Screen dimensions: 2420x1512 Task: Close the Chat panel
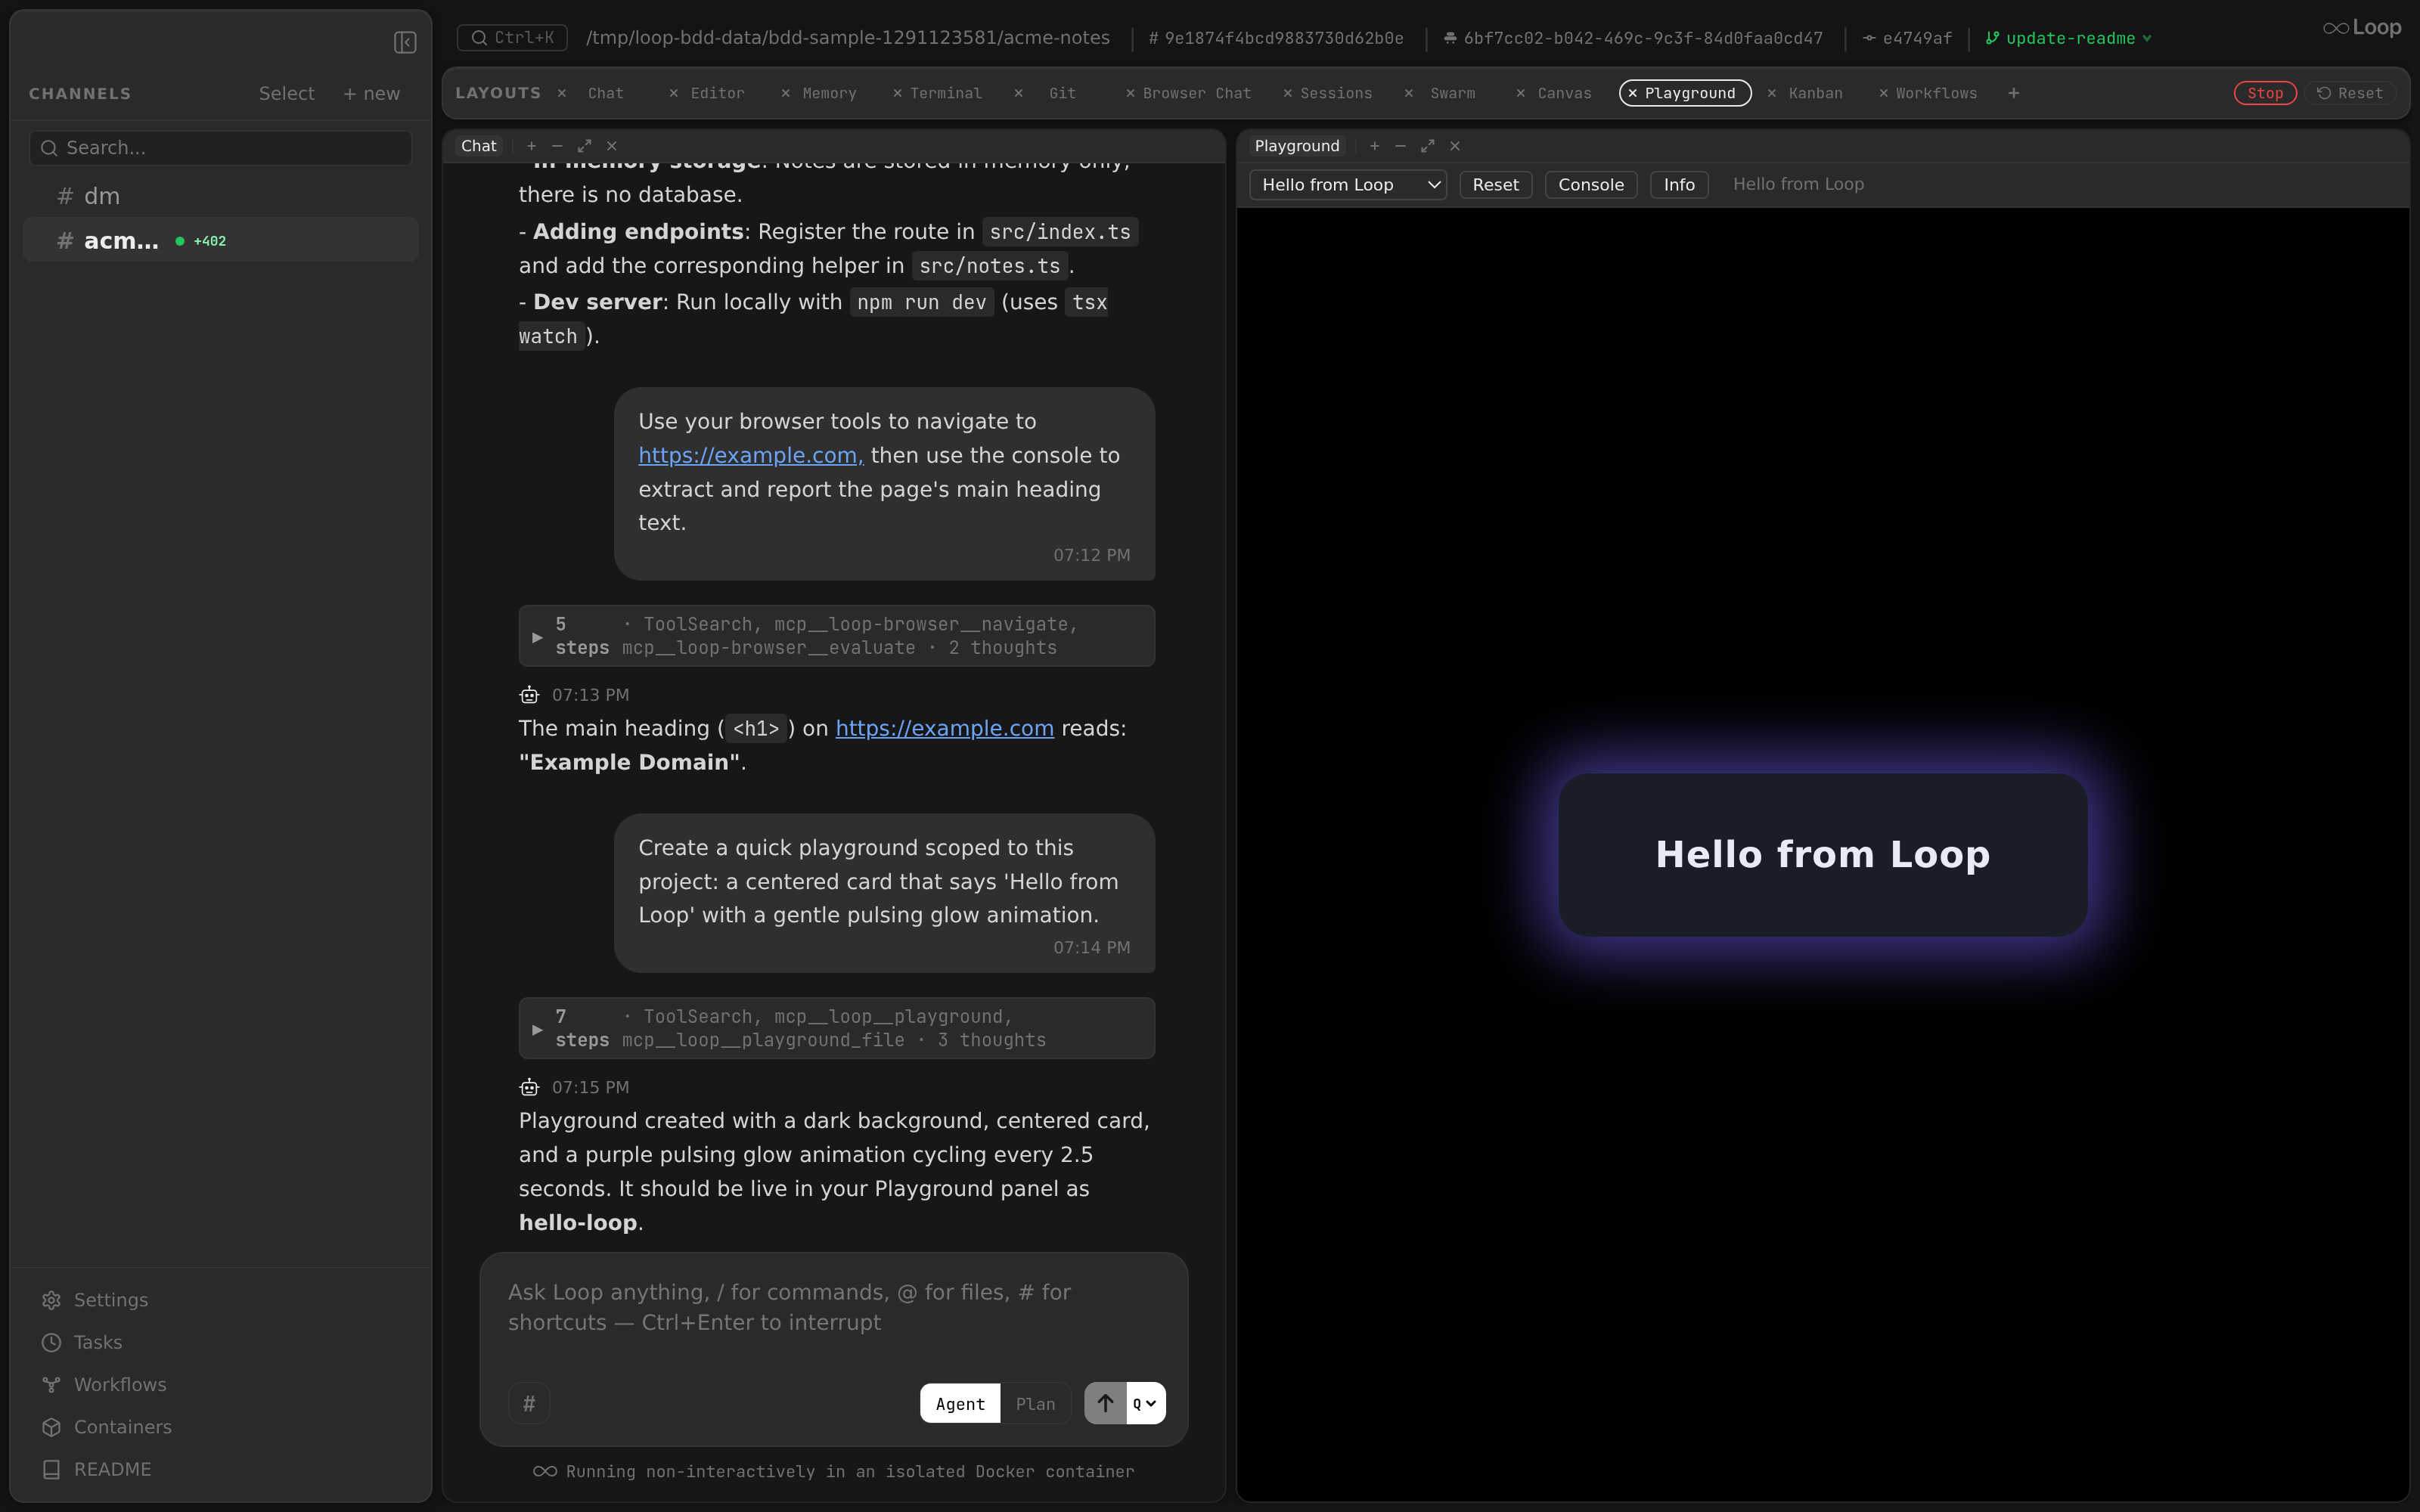(612, 146)
